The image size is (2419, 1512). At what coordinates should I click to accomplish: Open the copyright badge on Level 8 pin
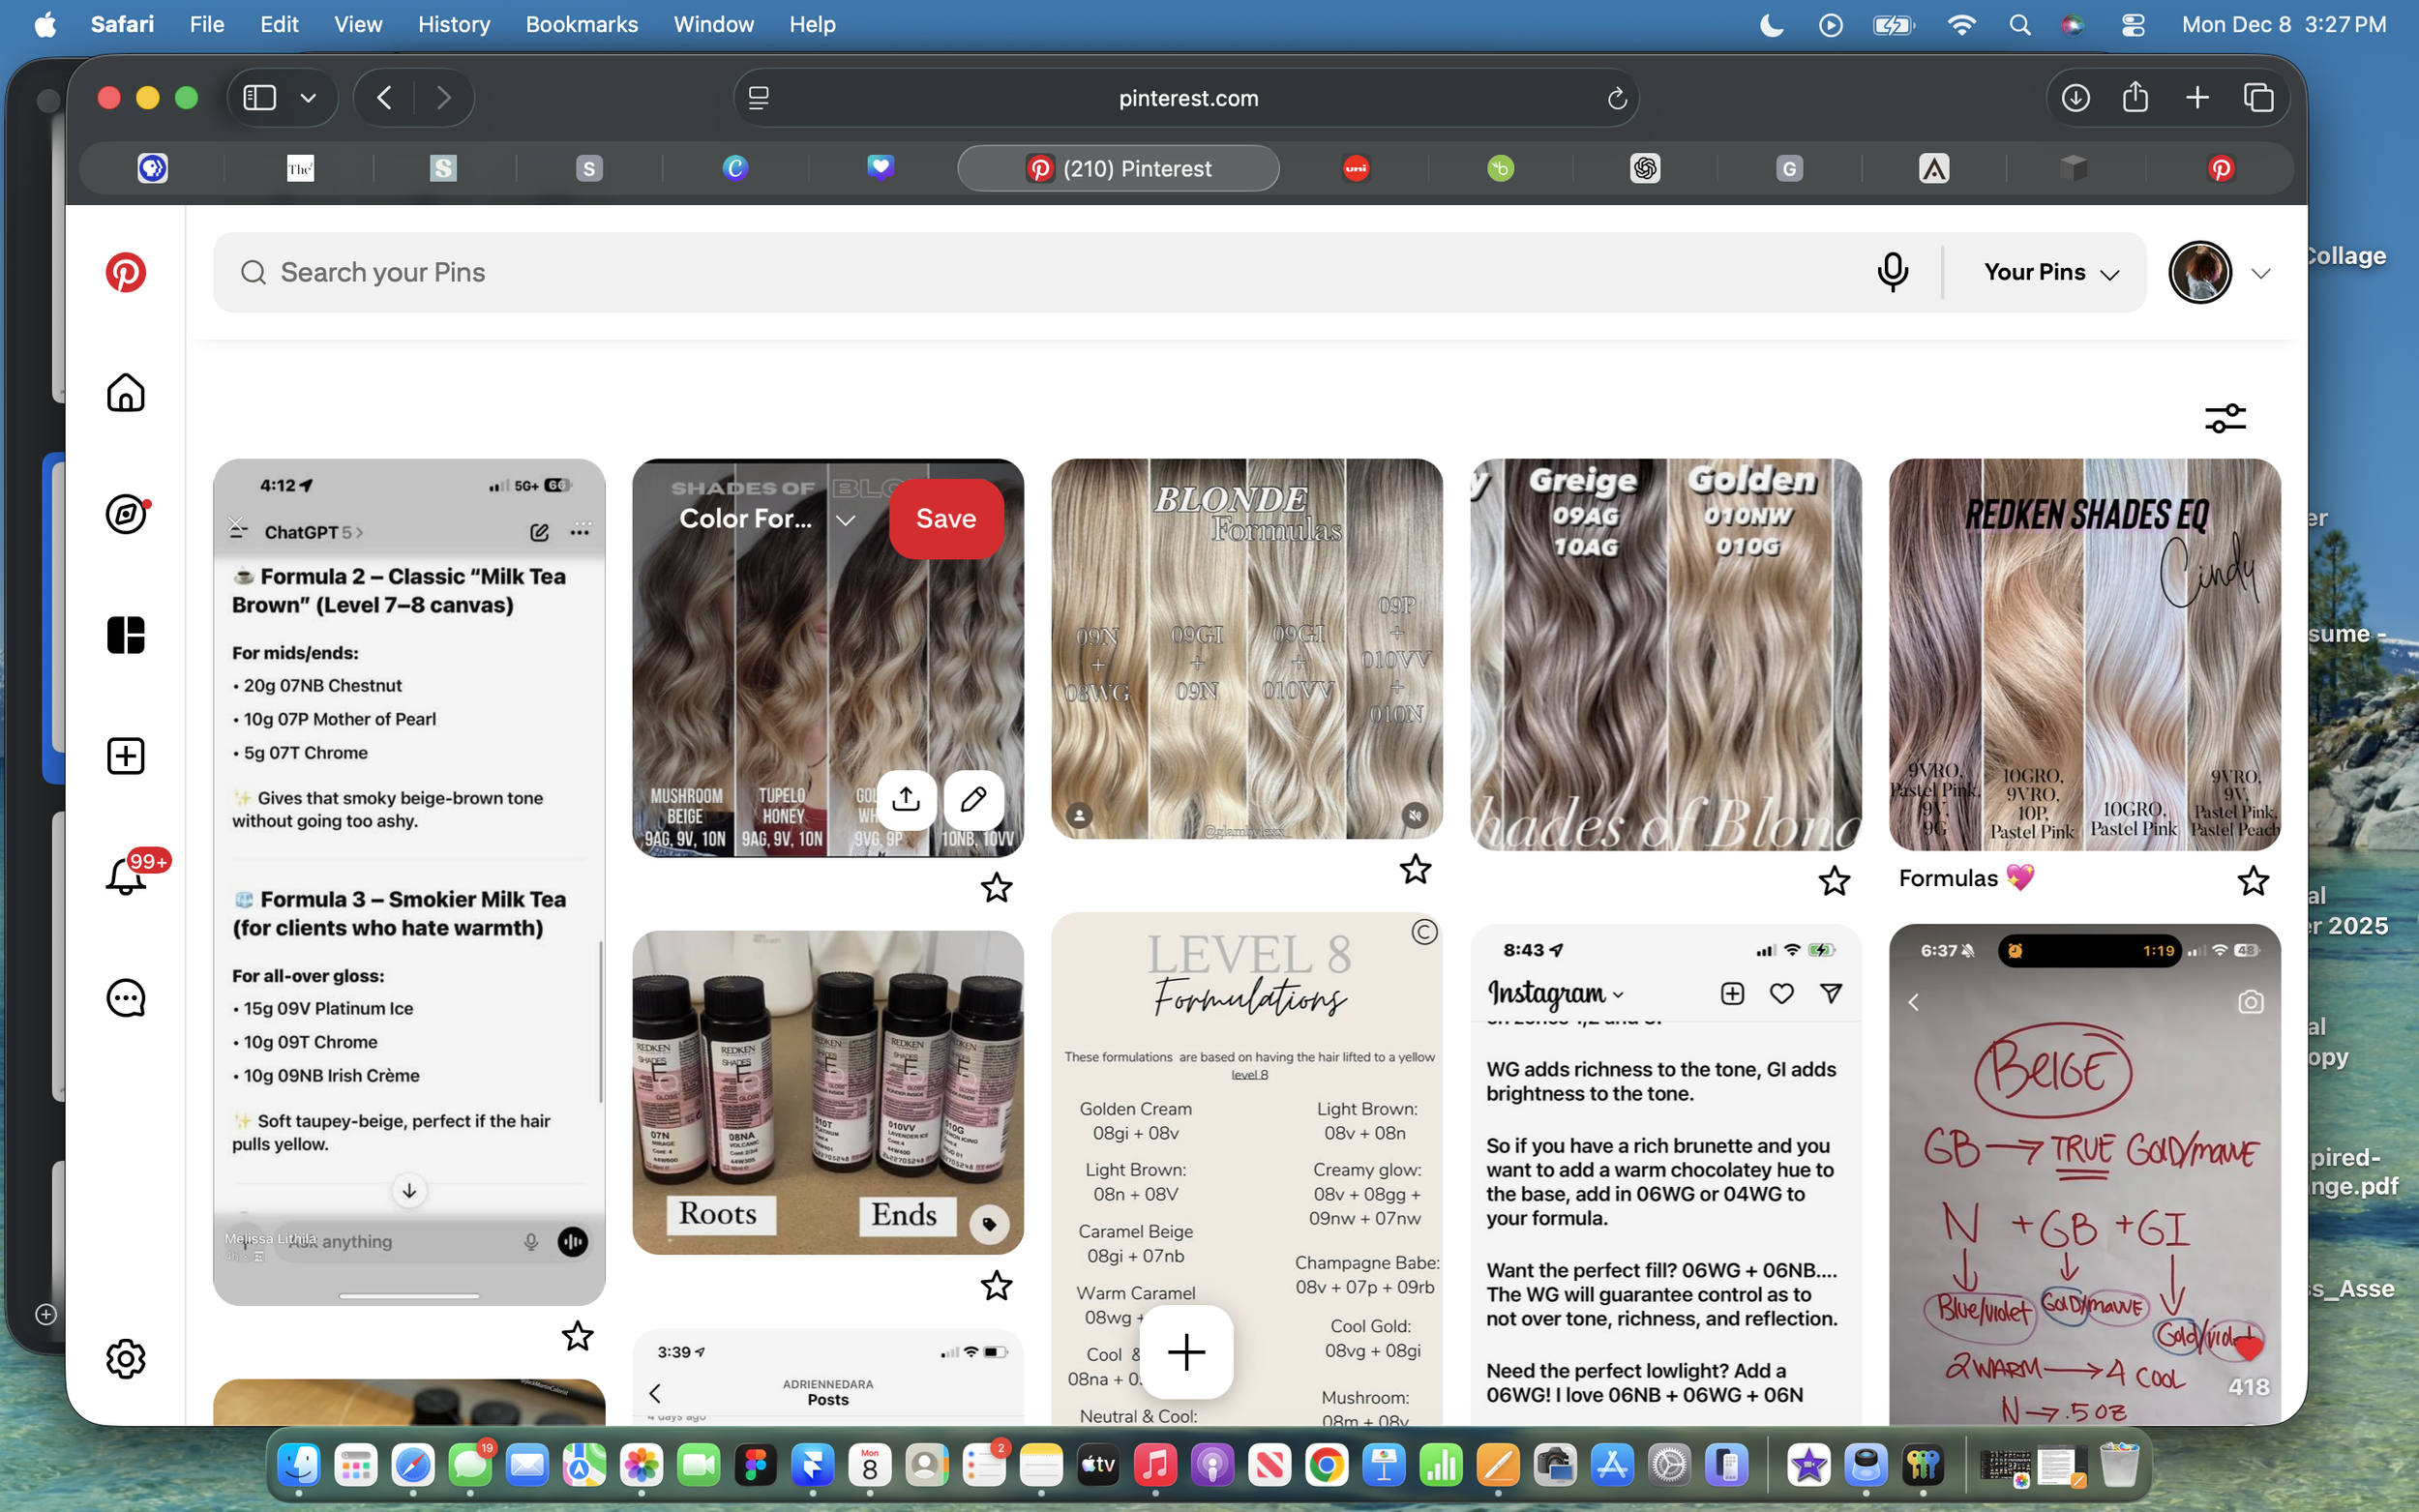[1424, 931]
